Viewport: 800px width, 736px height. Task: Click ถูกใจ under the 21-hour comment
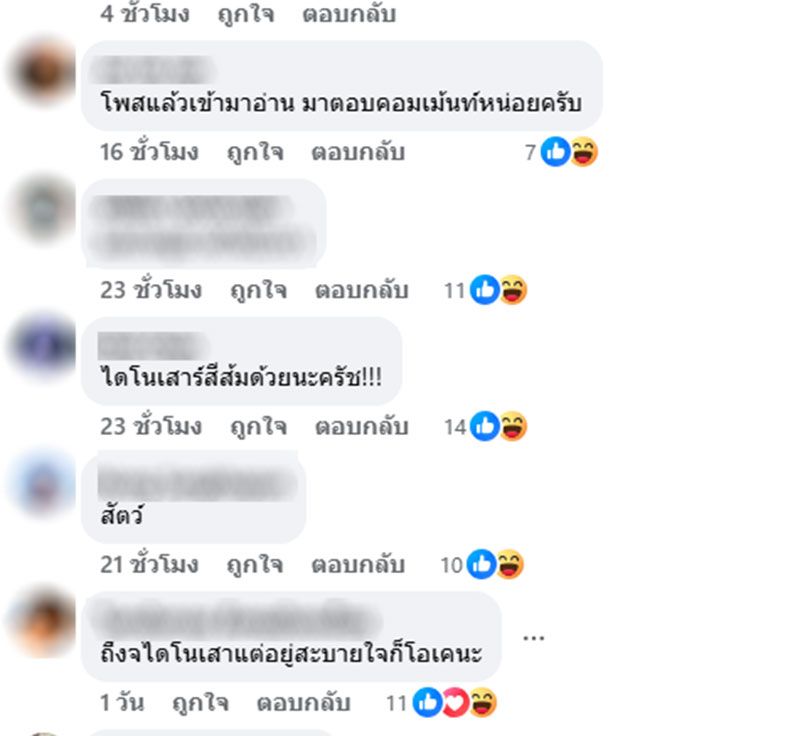click(x=255, y=565)
